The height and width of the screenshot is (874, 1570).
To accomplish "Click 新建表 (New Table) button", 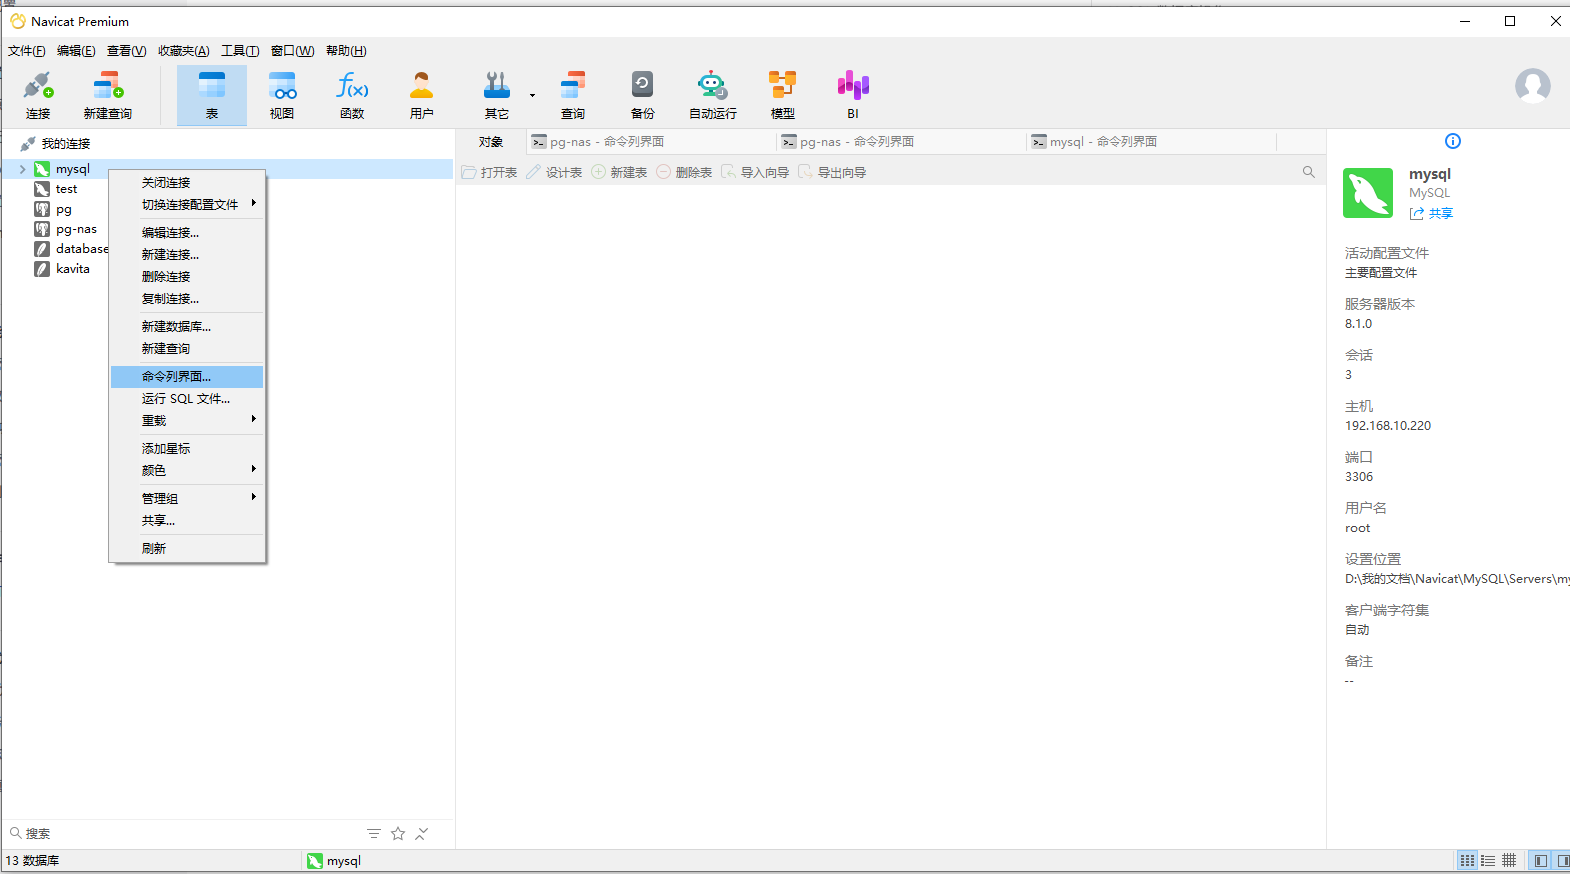I will [x=620, y=173].
